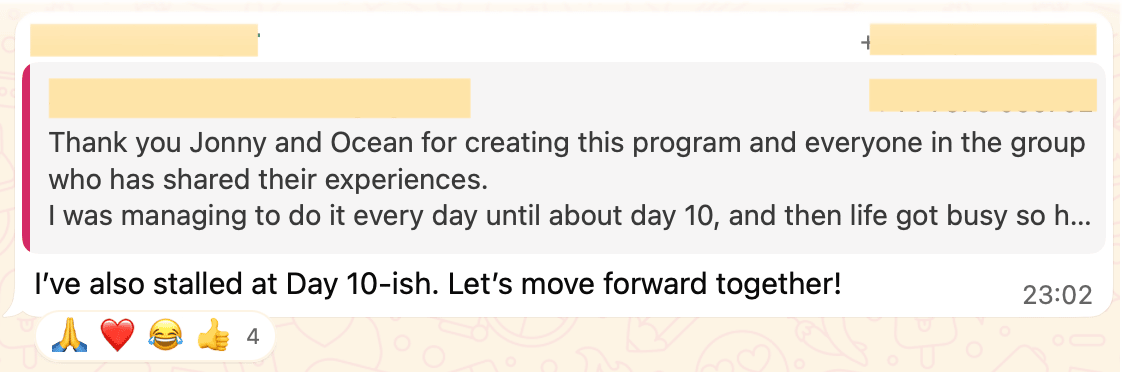Click the quoted author's name in reply
The width and height of the screenshot is (1122, 372).
[259, 99]
